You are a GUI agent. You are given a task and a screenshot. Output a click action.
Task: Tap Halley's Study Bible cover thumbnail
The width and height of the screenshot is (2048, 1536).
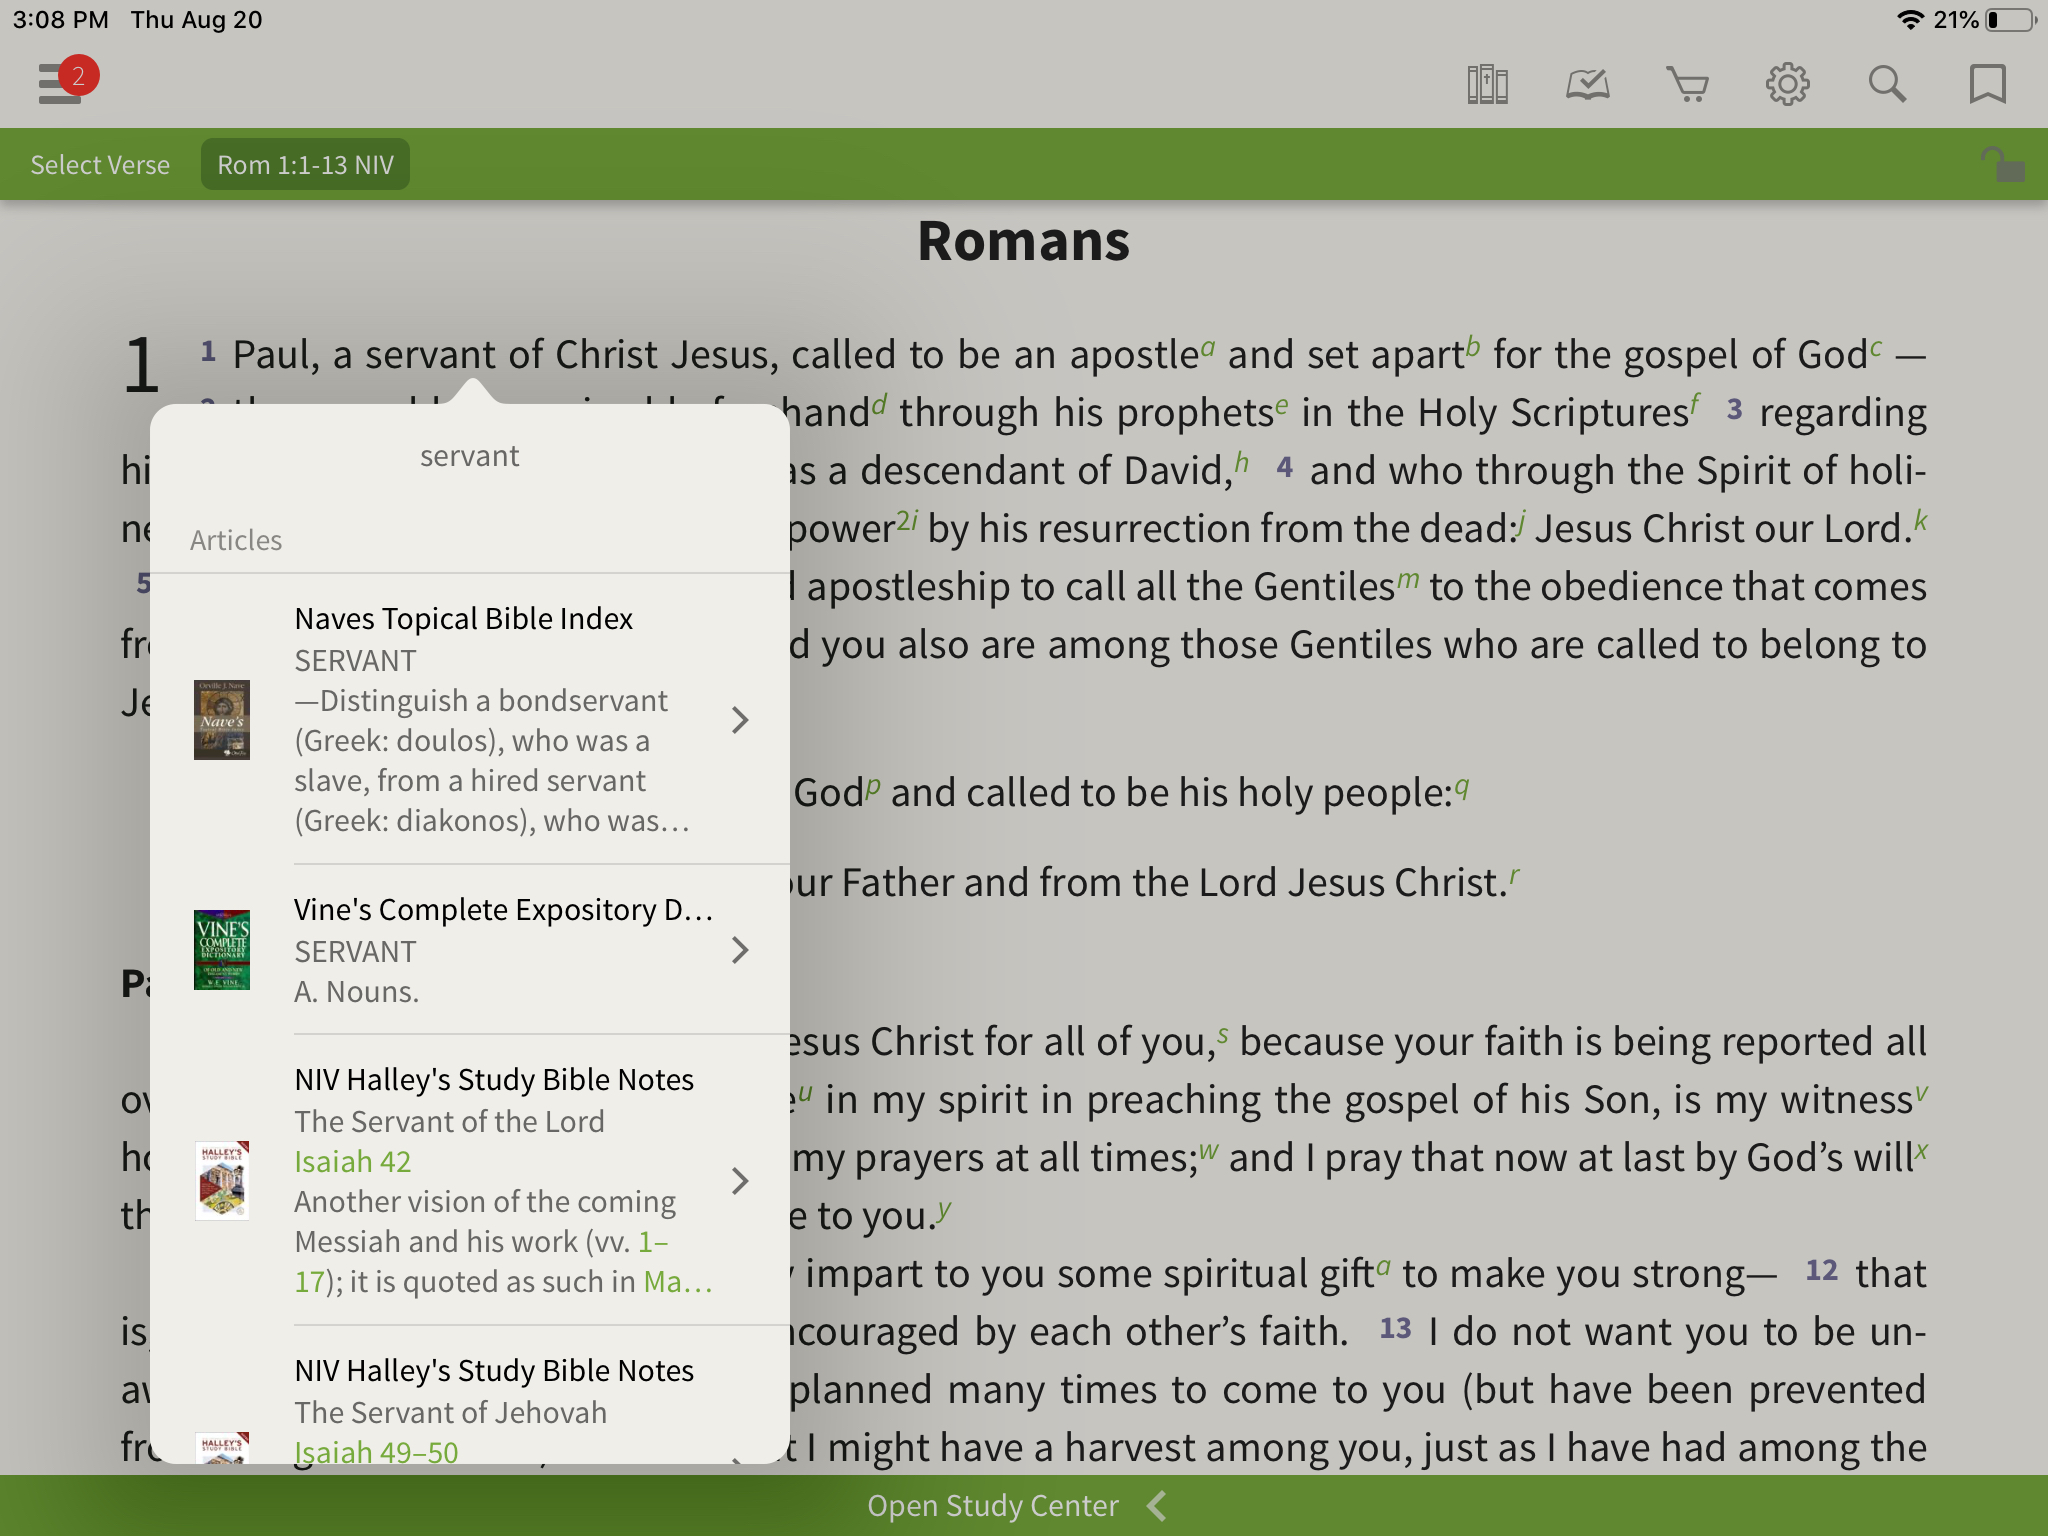coord(221,1181)
